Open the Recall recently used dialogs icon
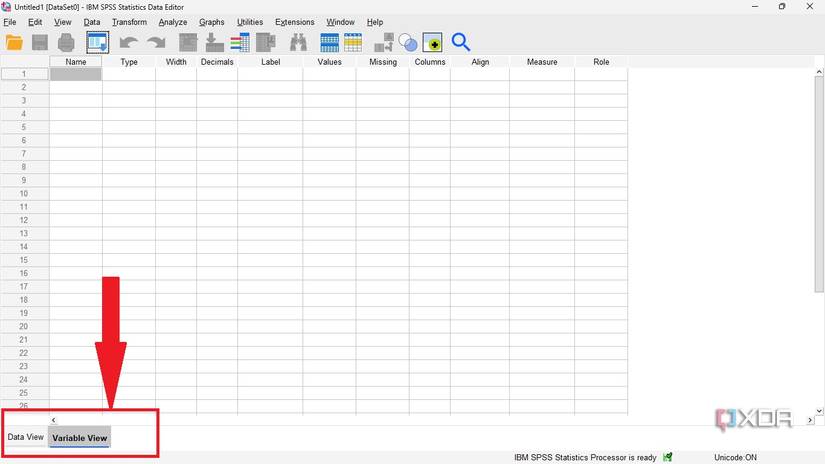825x464 pixels. tap(97, 43)
